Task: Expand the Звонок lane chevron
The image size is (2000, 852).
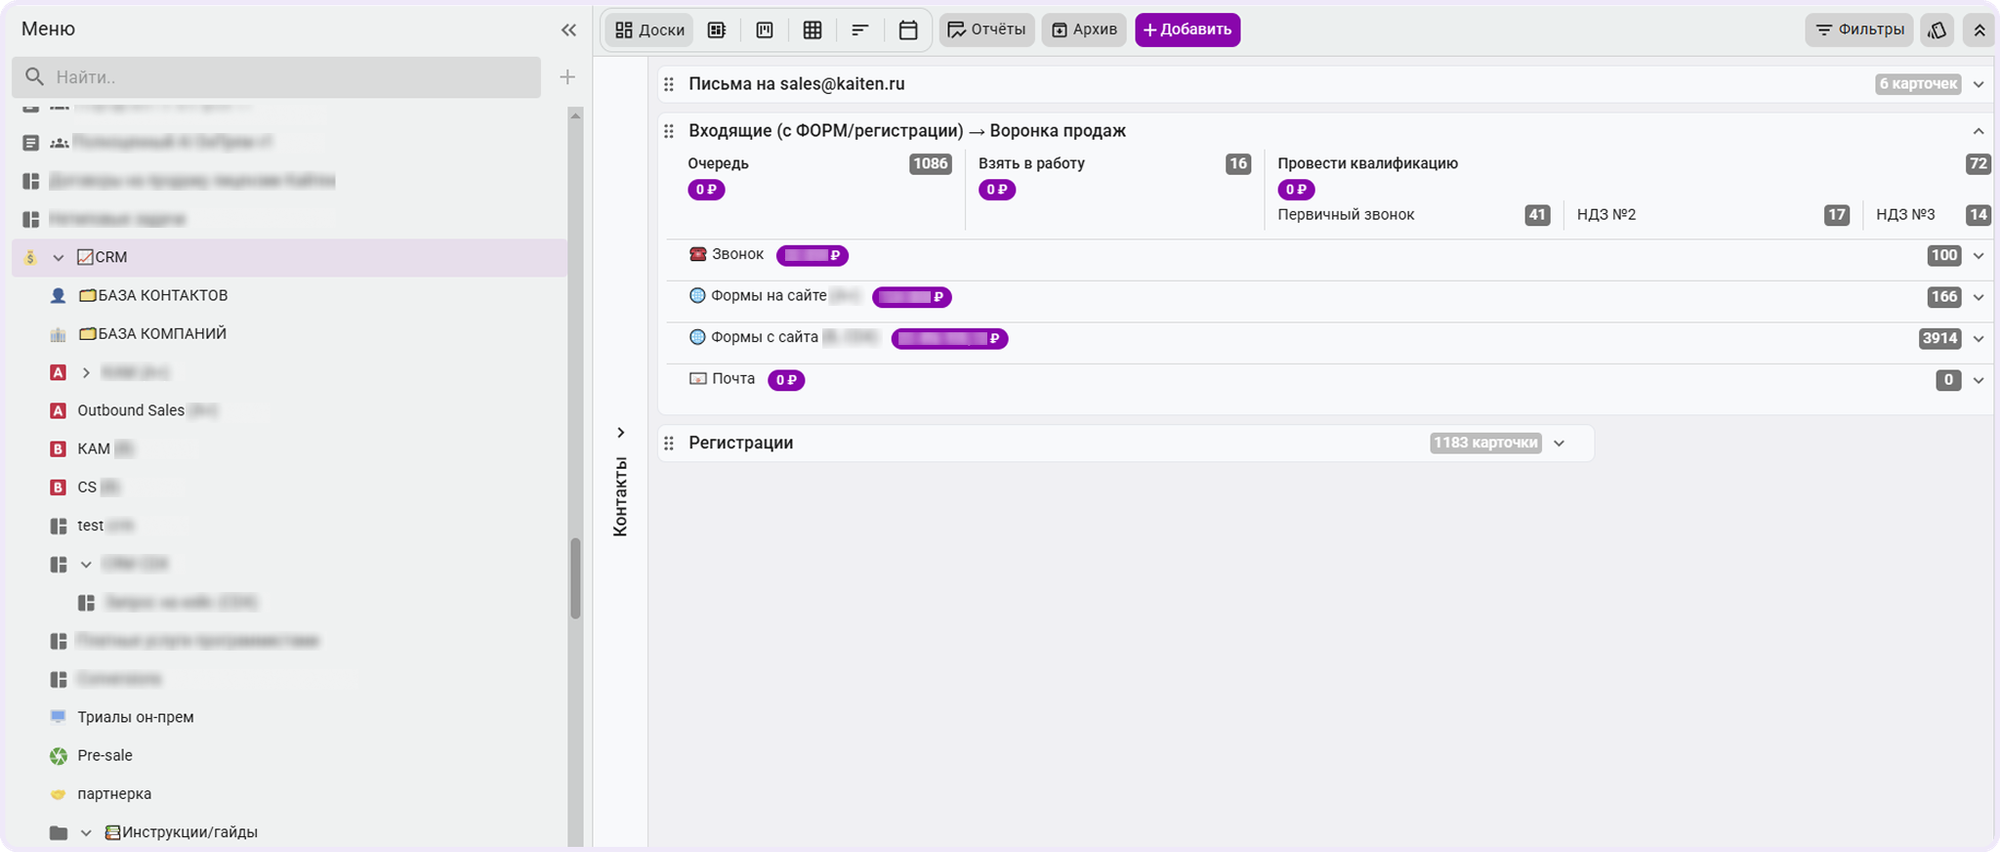Action: [x=1978, y=256]
